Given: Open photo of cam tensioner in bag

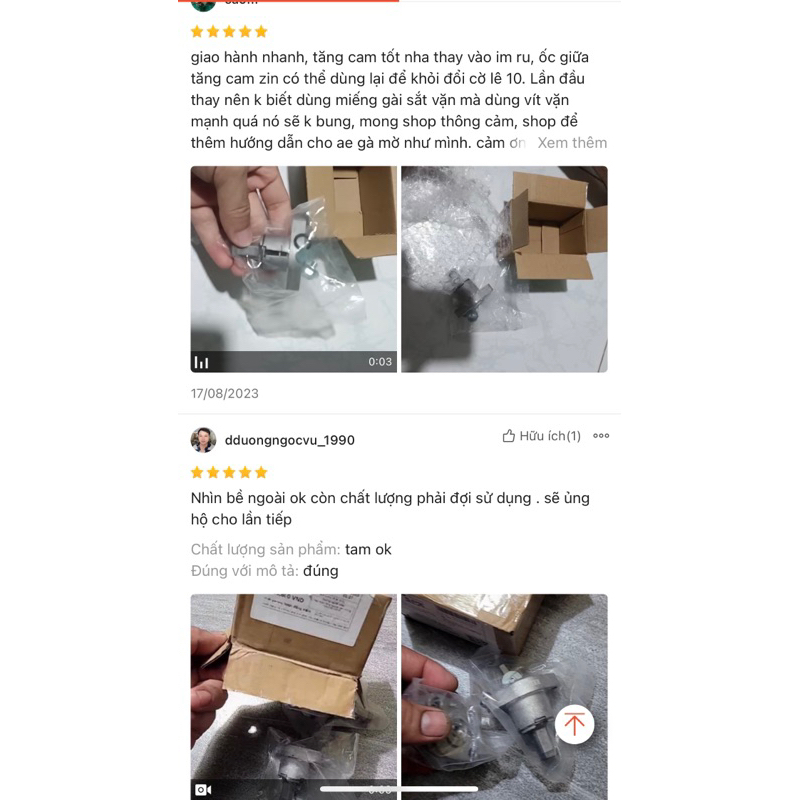Looking at the screenshot, I should tap(504, 697).
